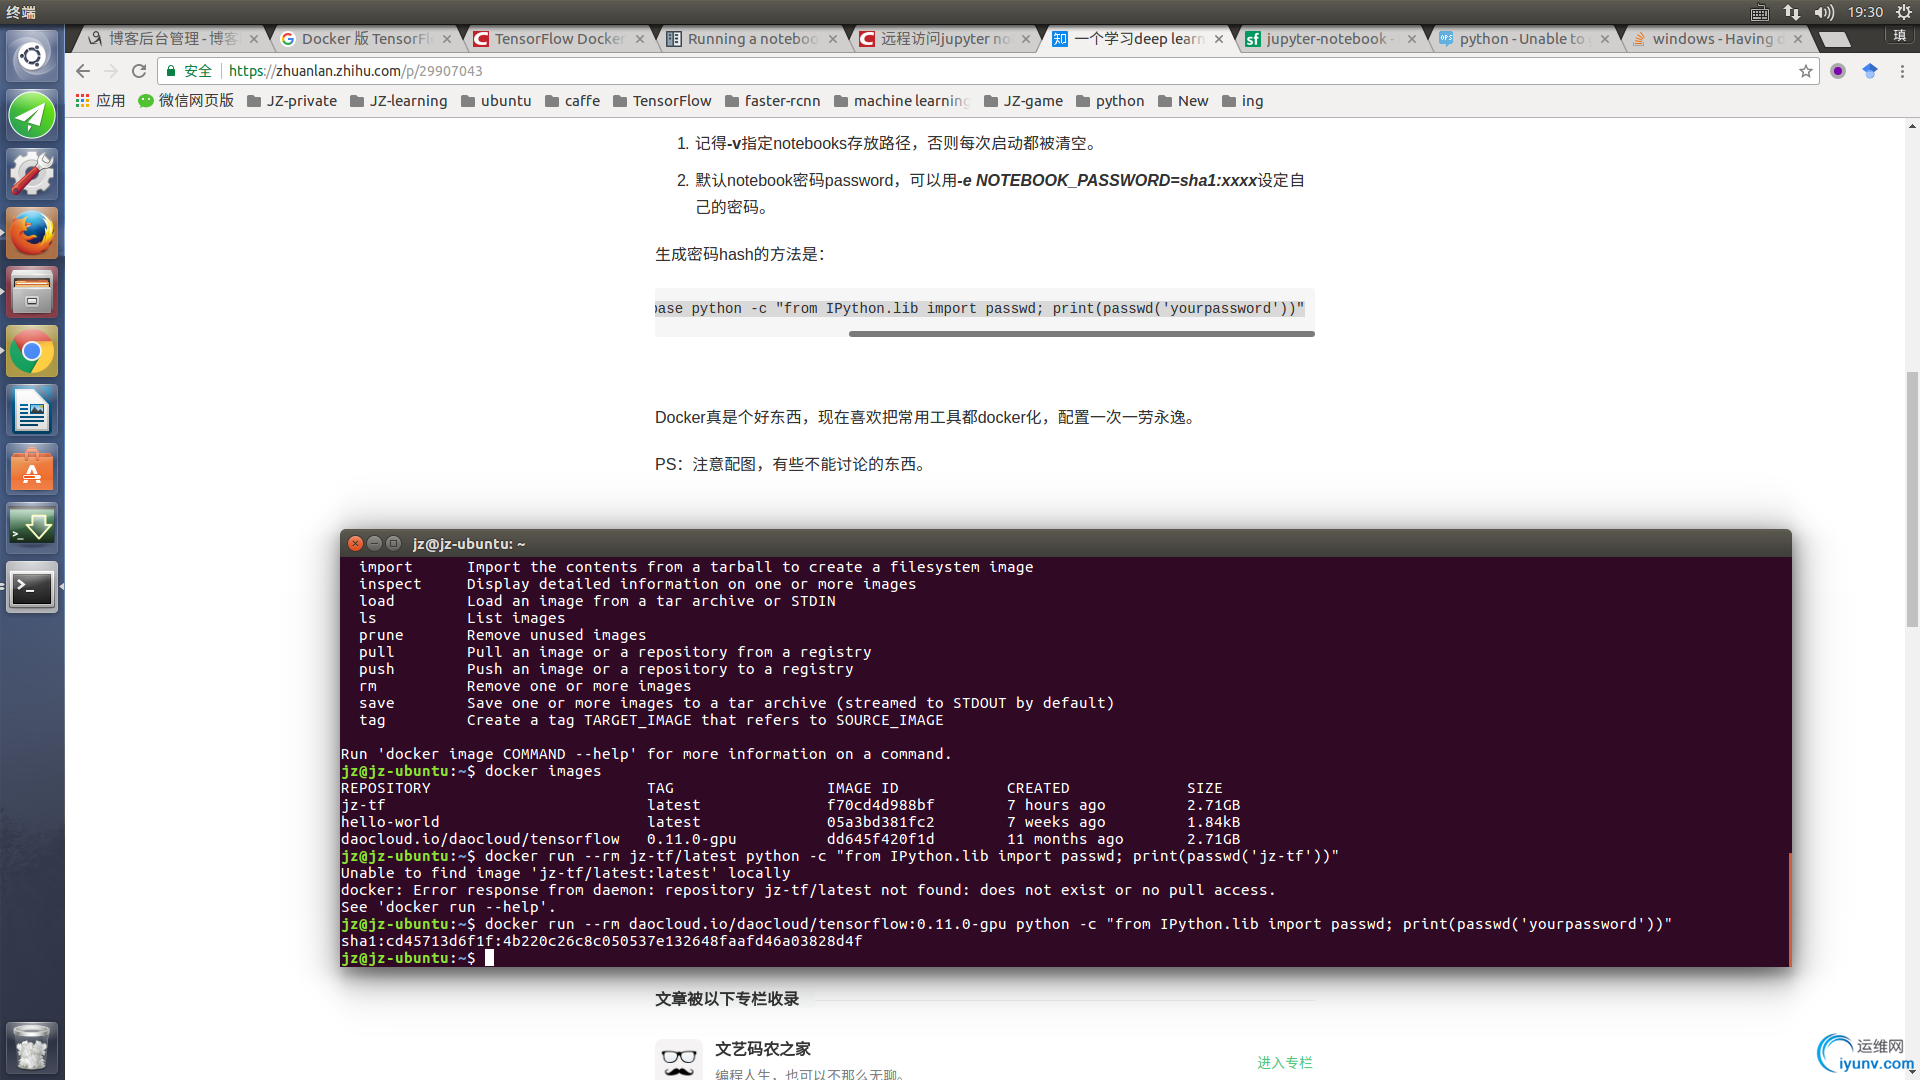The image size is (1920, 1080).
Task: Launch Google Chrome from the dock
Action: (32, 351)
